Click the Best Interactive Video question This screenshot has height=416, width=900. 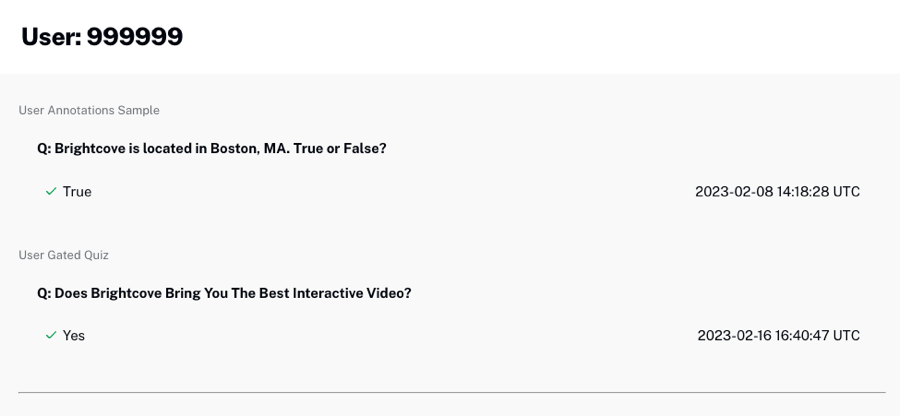pos(224,293)
